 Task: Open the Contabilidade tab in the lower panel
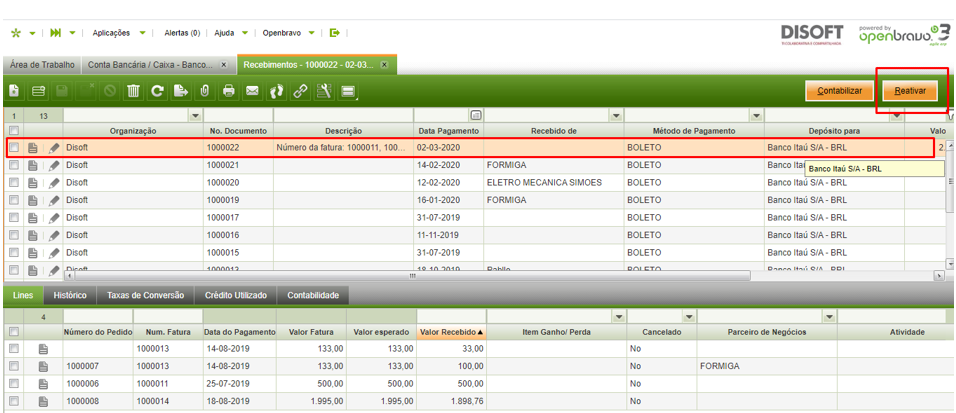(x=314, y=295)
